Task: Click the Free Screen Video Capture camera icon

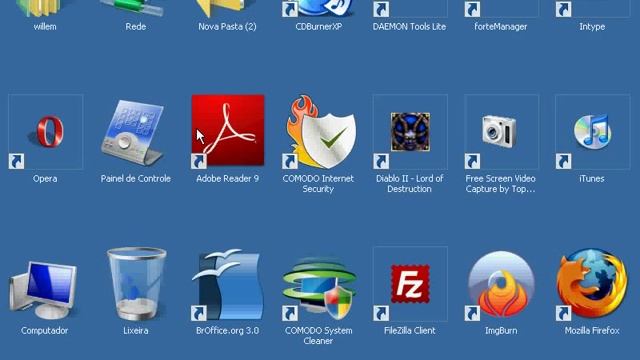Action: (501, 131)
